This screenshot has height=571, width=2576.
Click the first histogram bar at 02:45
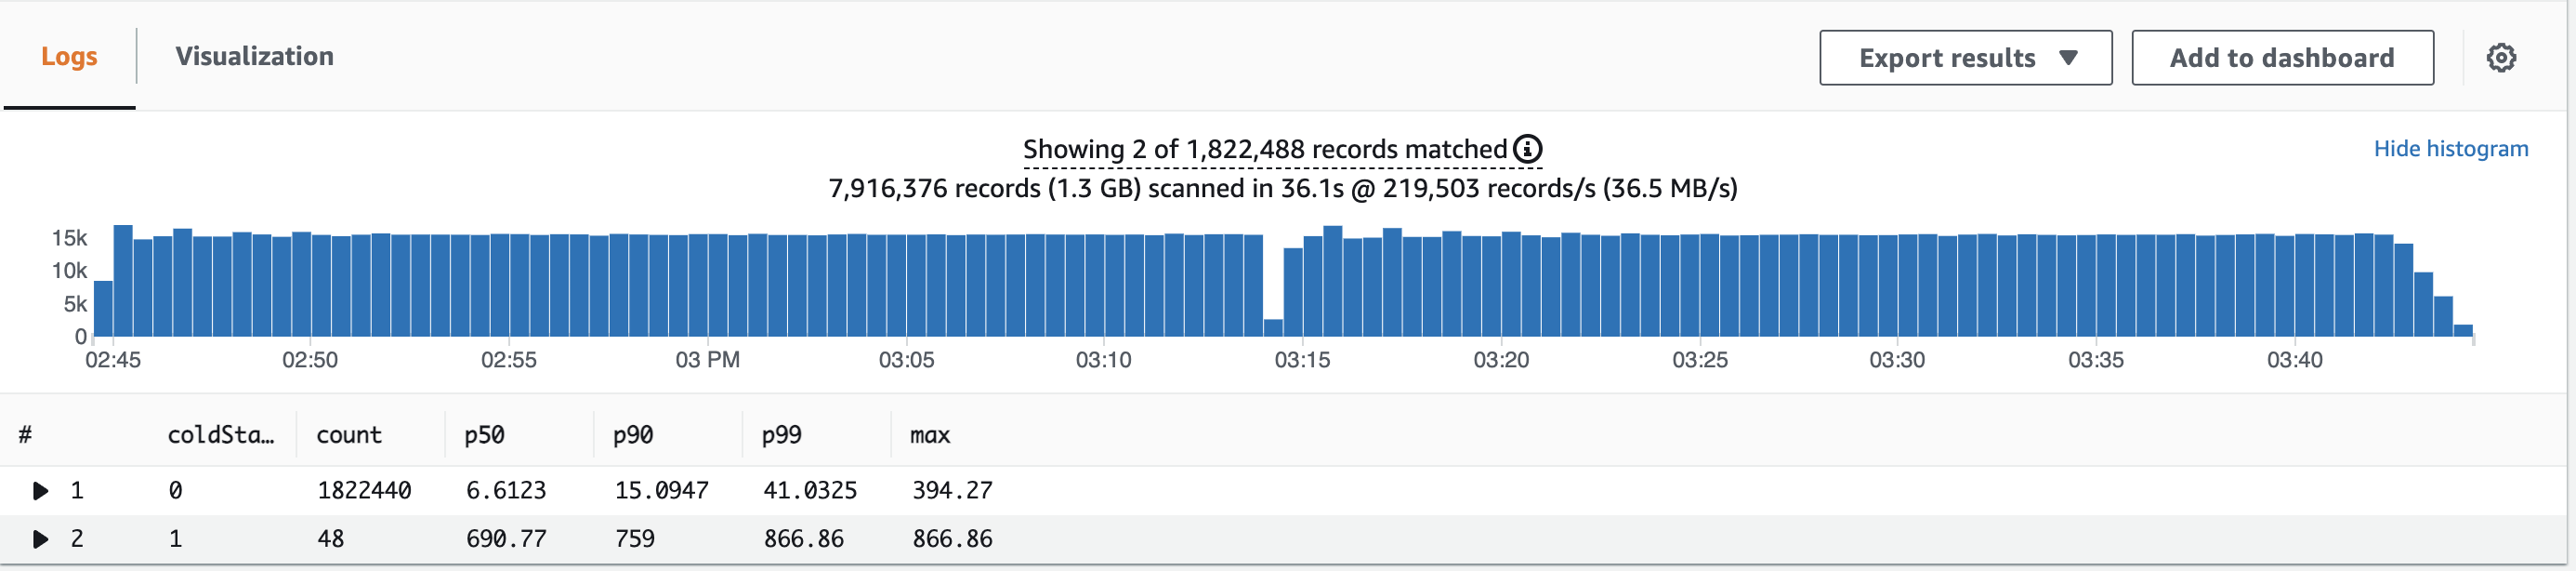click(103, 309)
